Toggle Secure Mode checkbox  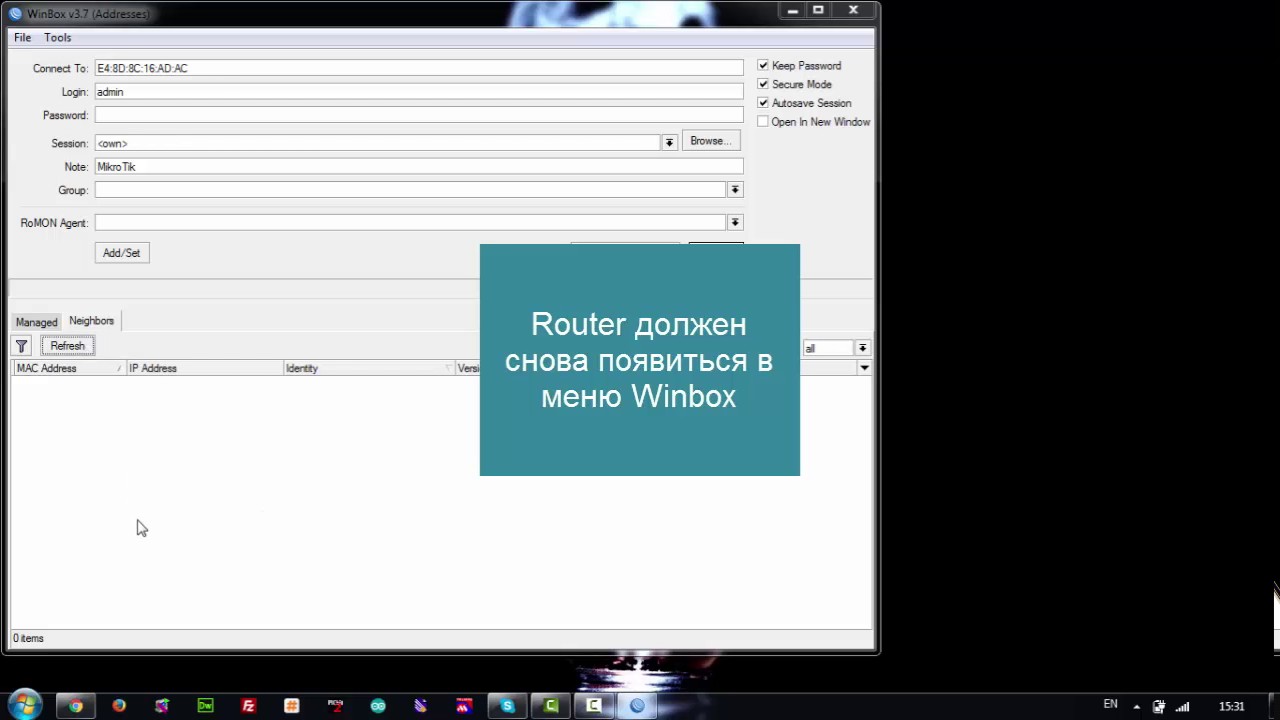pos(763,85)
